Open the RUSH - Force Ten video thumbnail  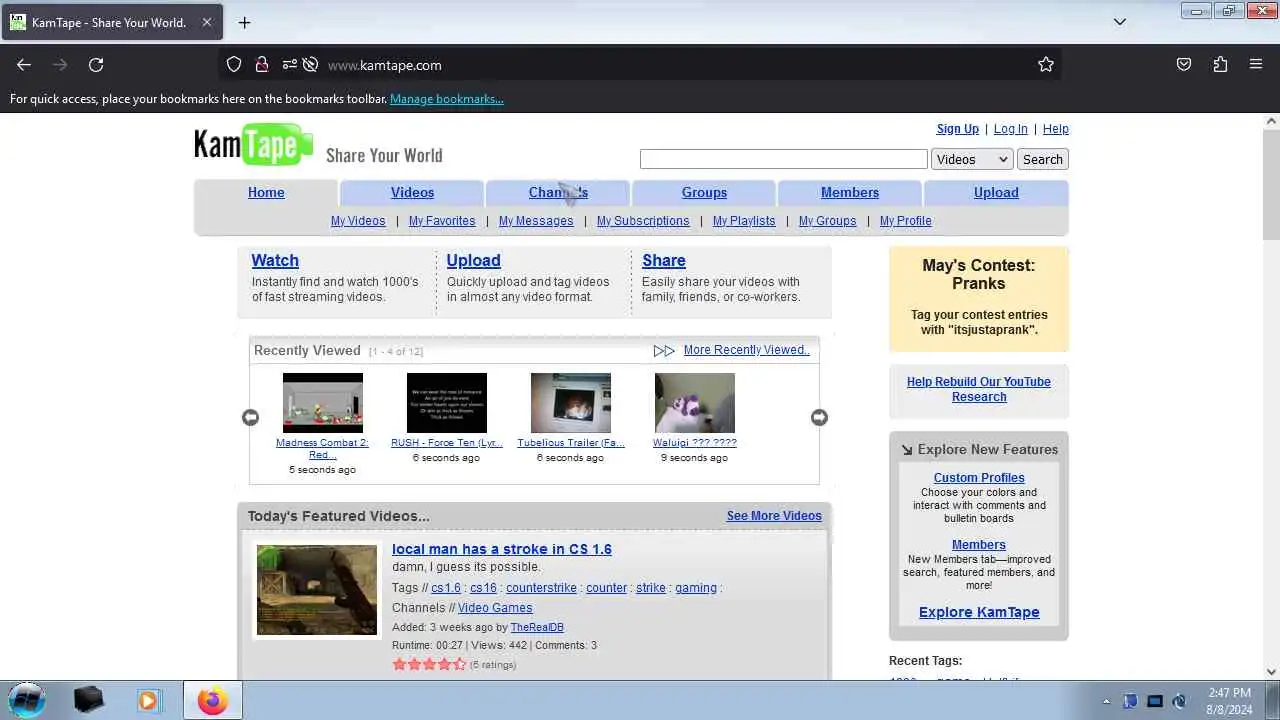[x=447, y=403]
